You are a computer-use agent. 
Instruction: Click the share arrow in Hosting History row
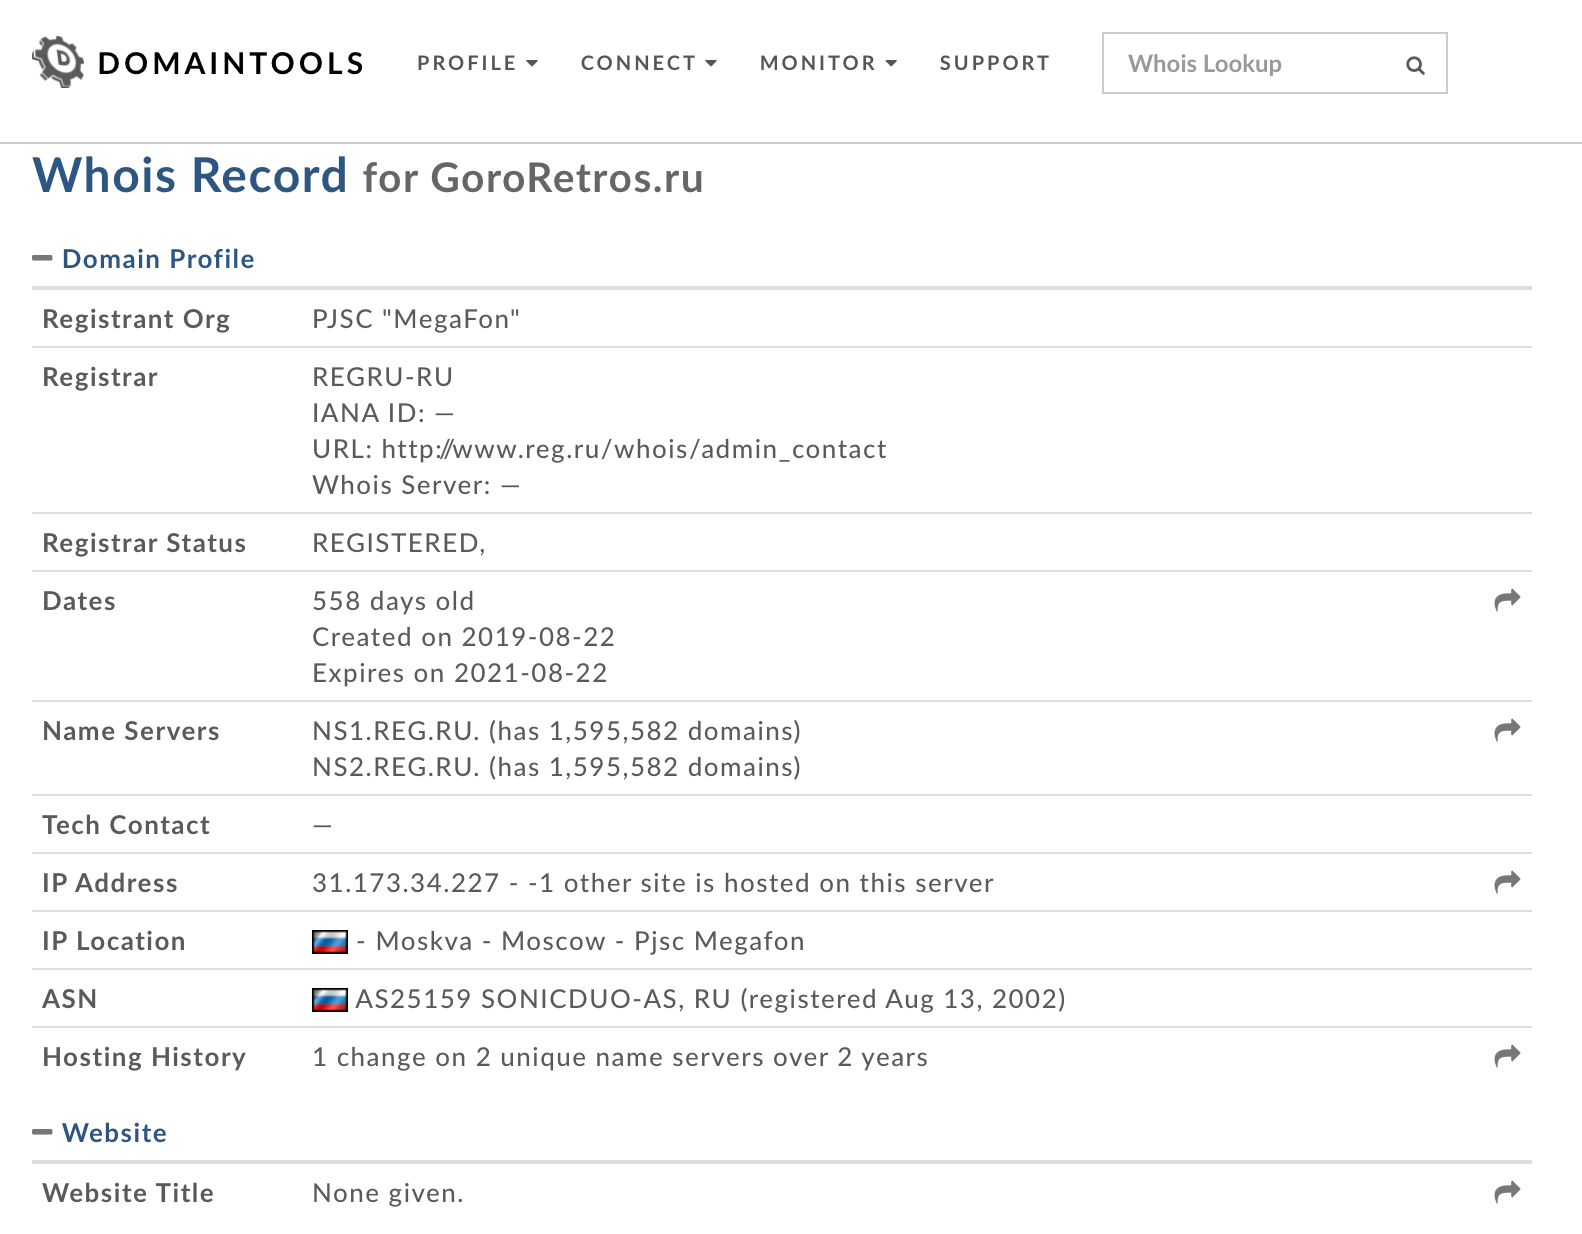1507,1056
